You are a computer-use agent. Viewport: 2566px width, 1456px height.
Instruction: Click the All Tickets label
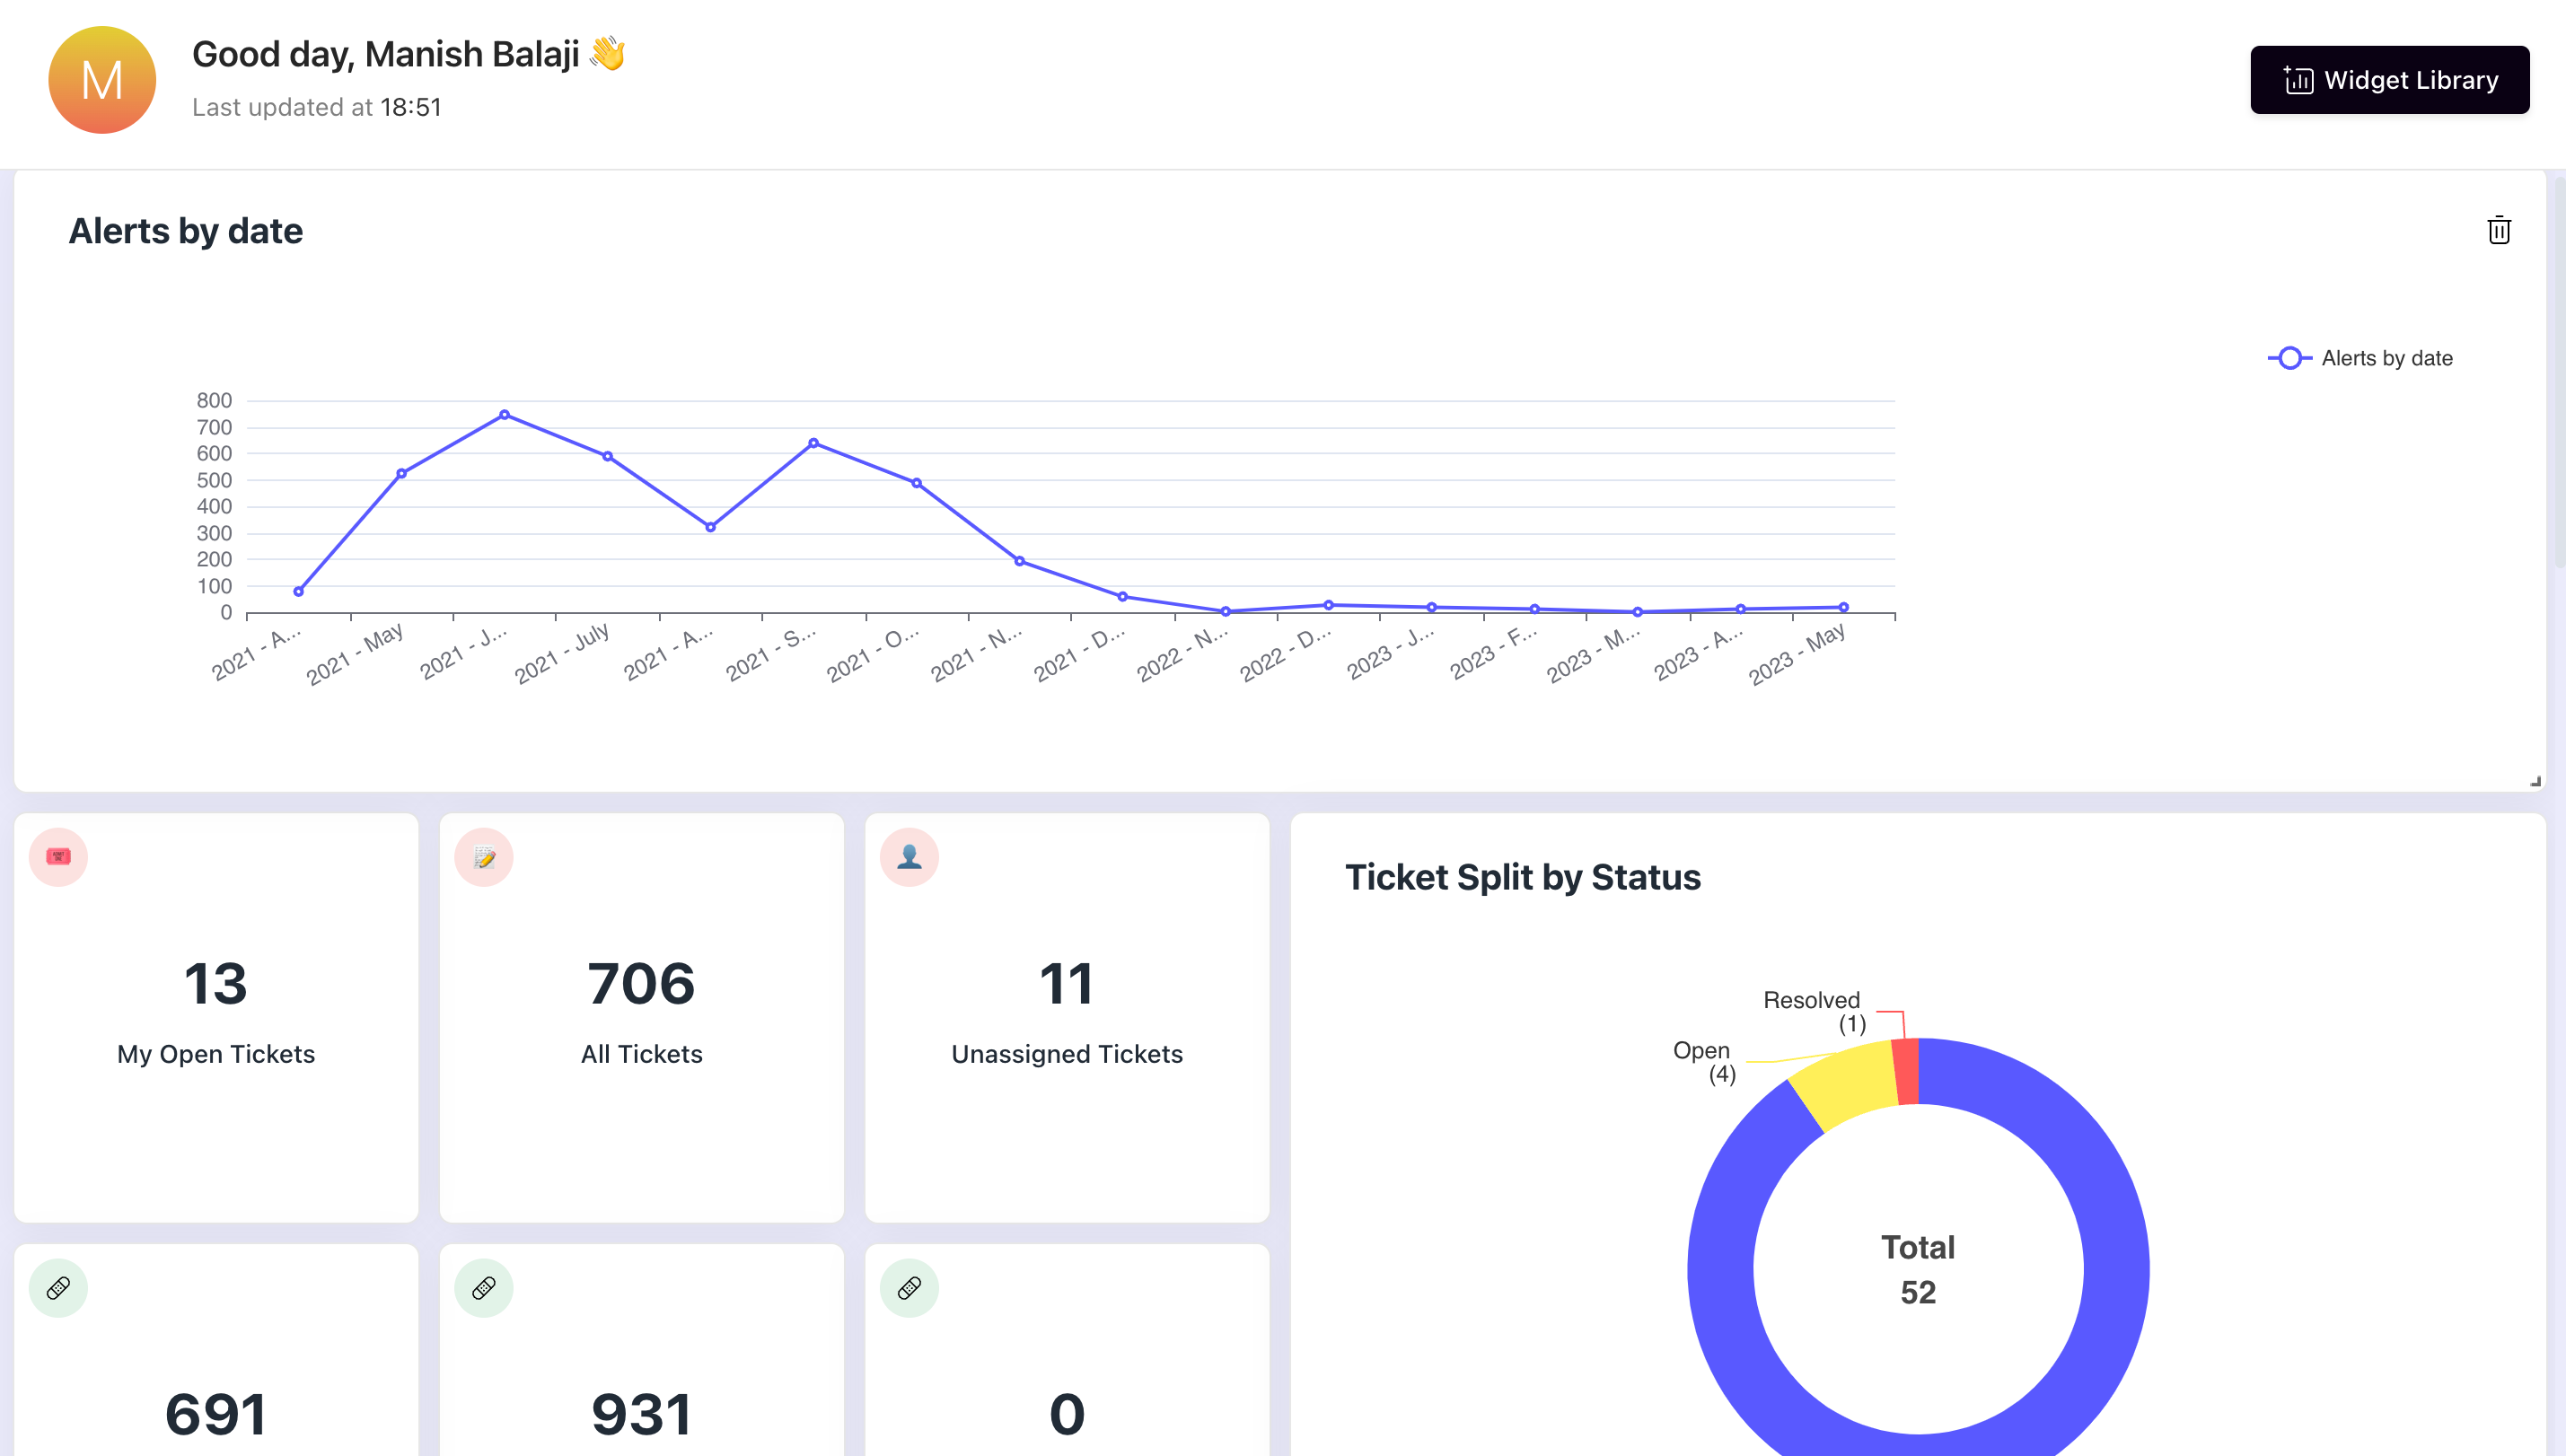coord(641,1054)
